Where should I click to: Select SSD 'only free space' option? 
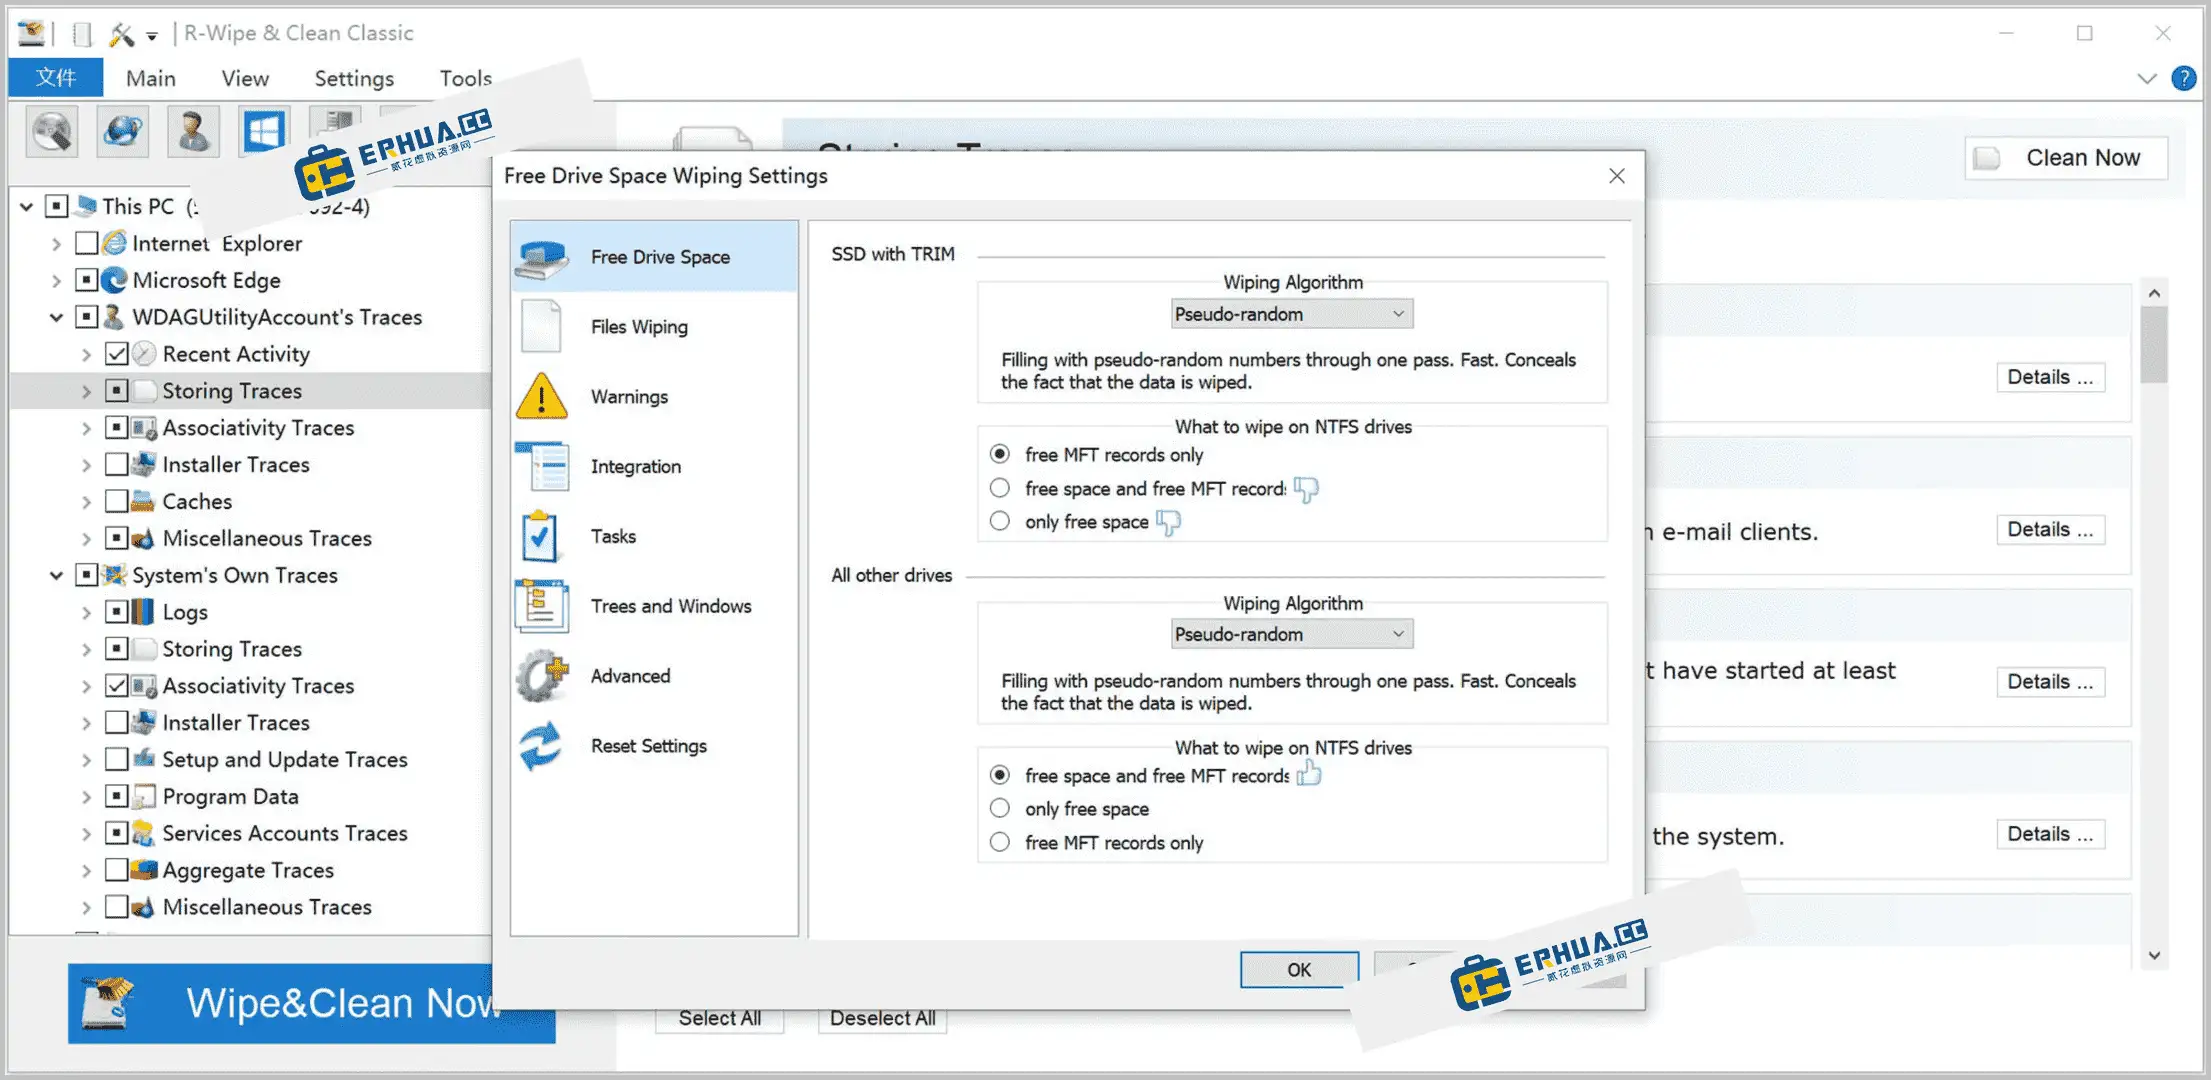[x=1000, y=521]
